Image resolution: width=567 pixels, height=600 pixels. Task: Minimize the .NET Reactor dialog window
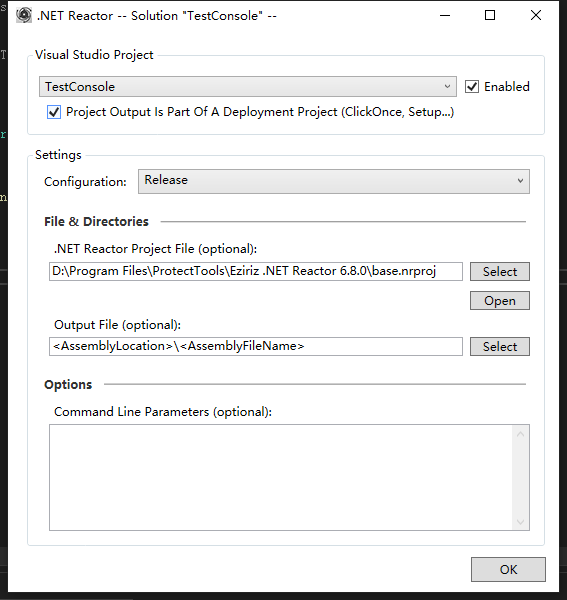tap(445, 15)
